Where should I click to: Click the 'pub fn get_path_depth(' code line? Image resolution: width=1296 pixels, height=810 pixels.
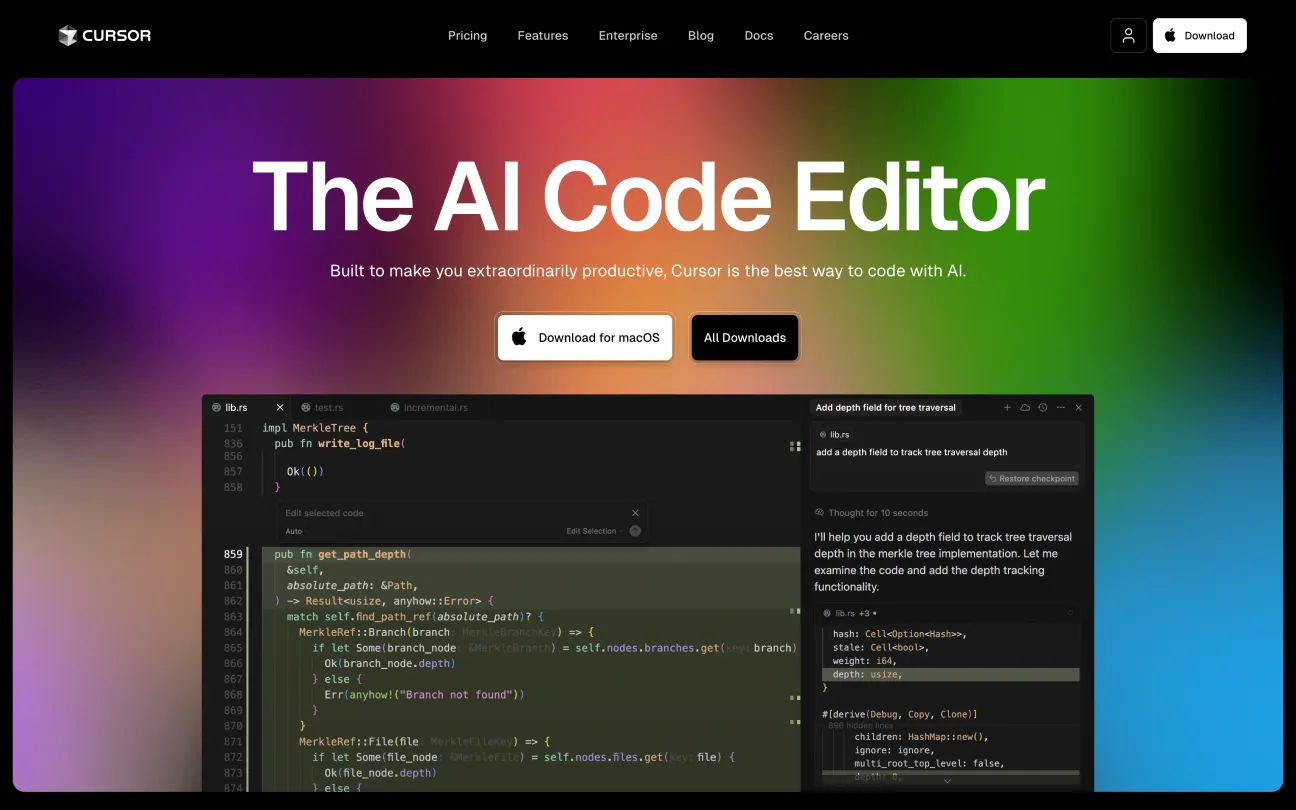[343, 554]
